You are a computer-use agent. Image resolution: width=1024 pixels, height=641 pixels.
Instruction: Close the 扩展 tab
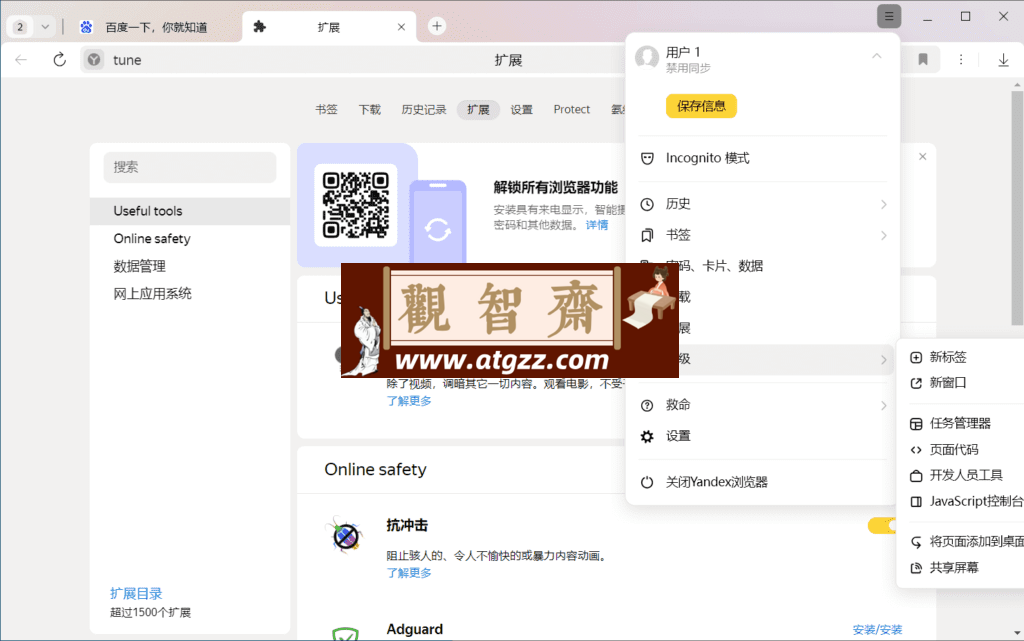pyautogui.click(x=401, y=27)
